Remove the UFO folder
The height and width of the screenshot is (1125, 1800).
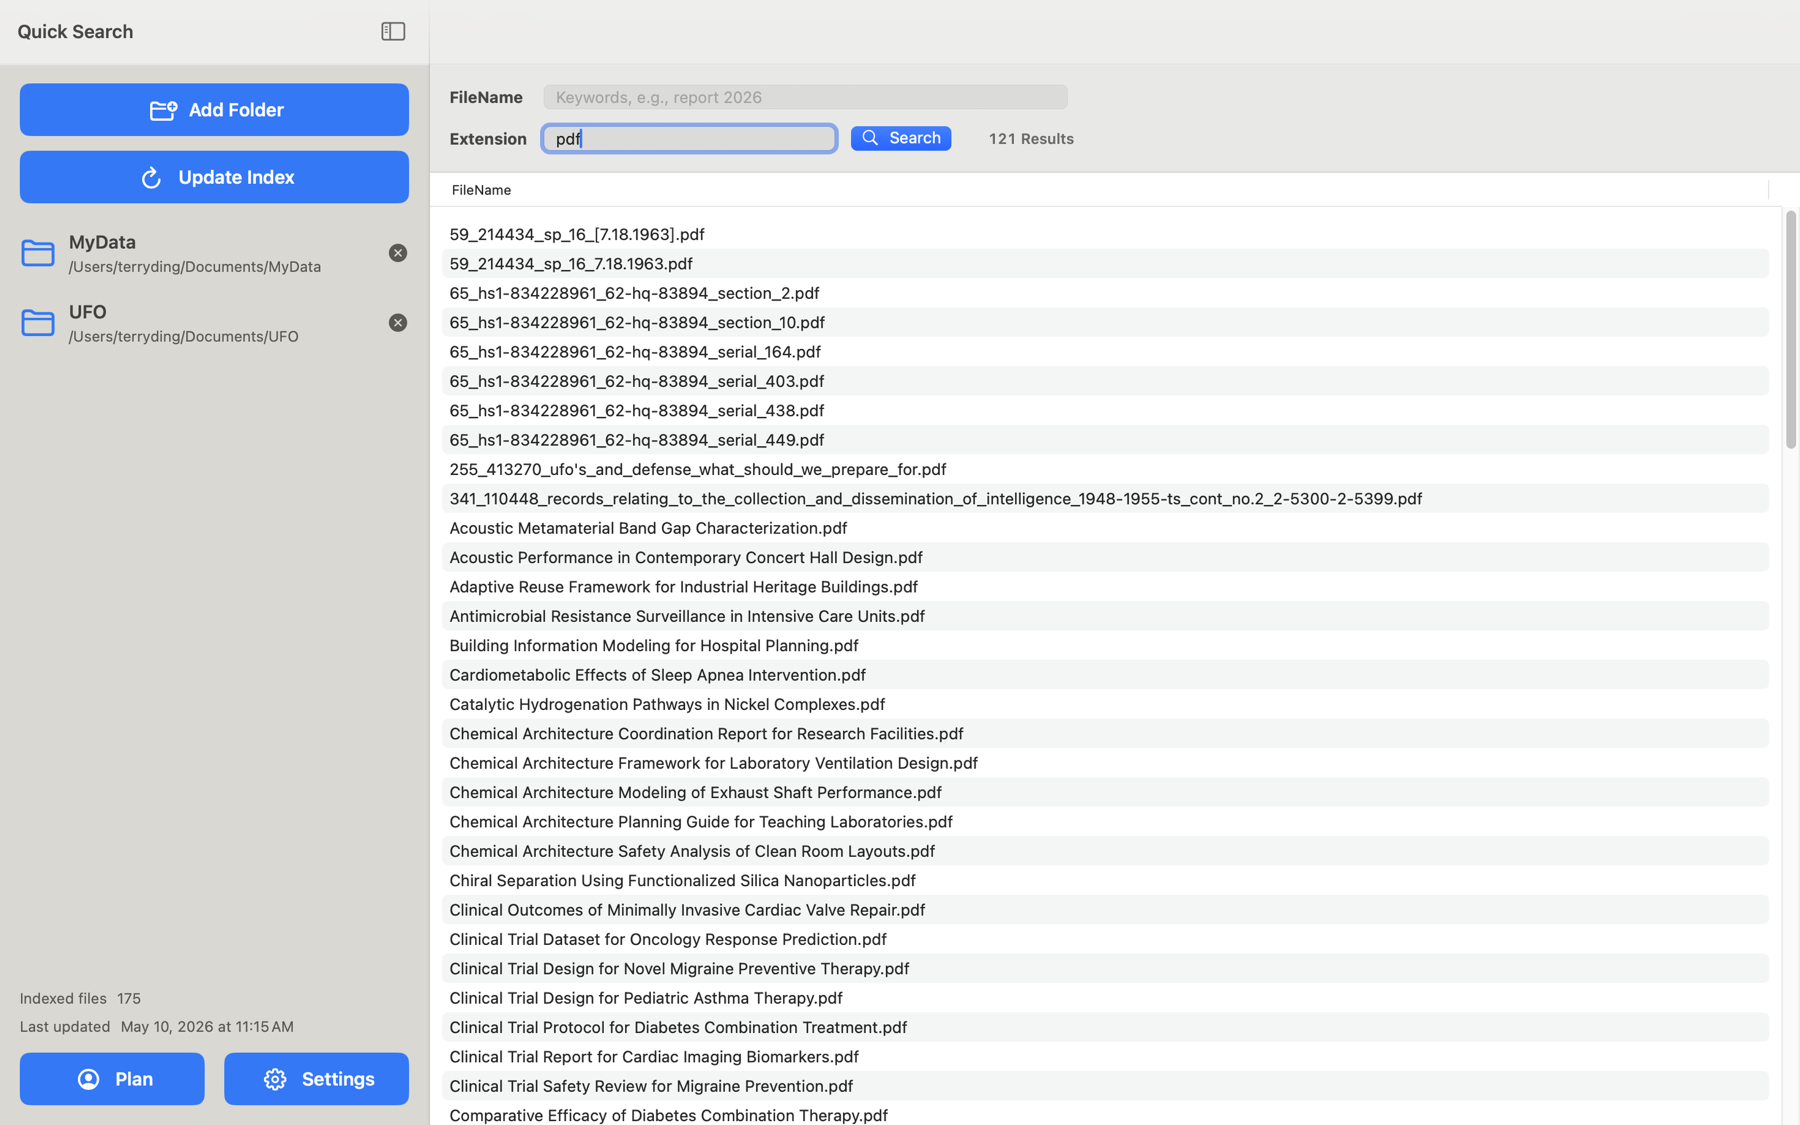click(398, 323)
